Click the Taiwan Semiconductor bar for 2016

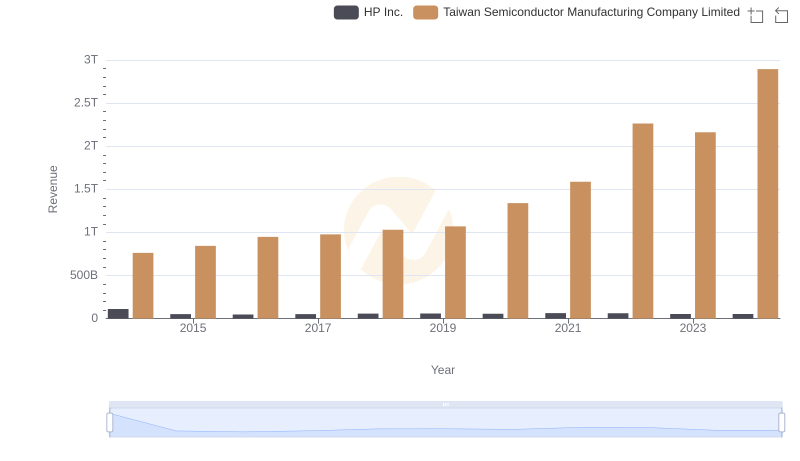coord(268,277)
